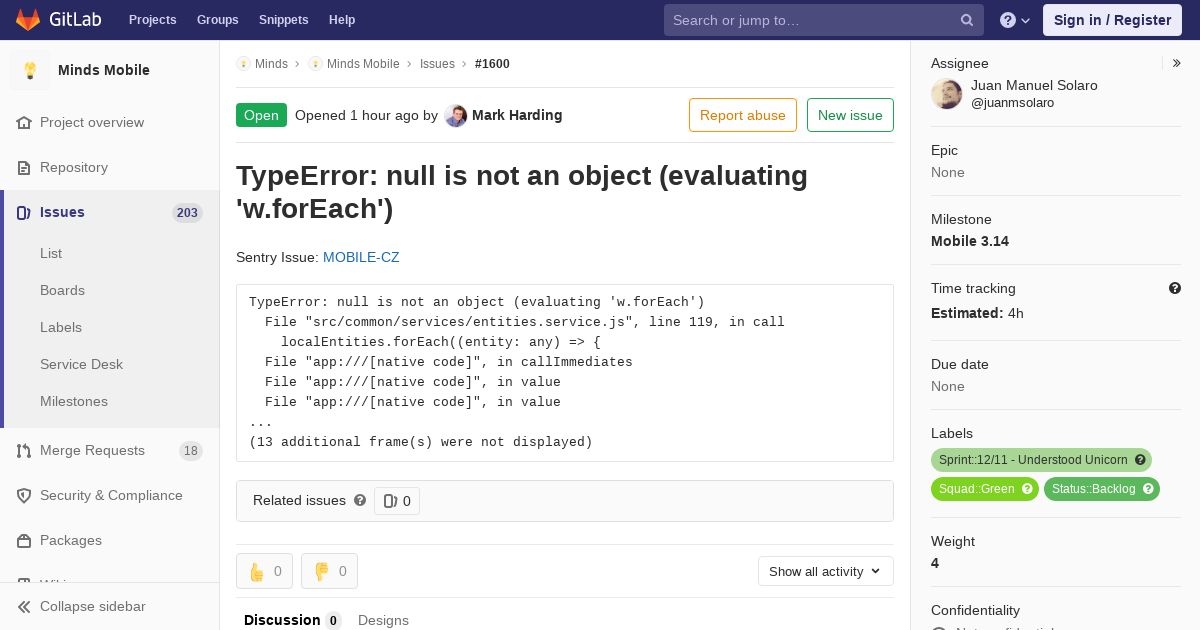Click the Collapse sidebar chevron icon
Viewport: 1200px width, 630px height.
pyautogui.click(x=24, y=606)
